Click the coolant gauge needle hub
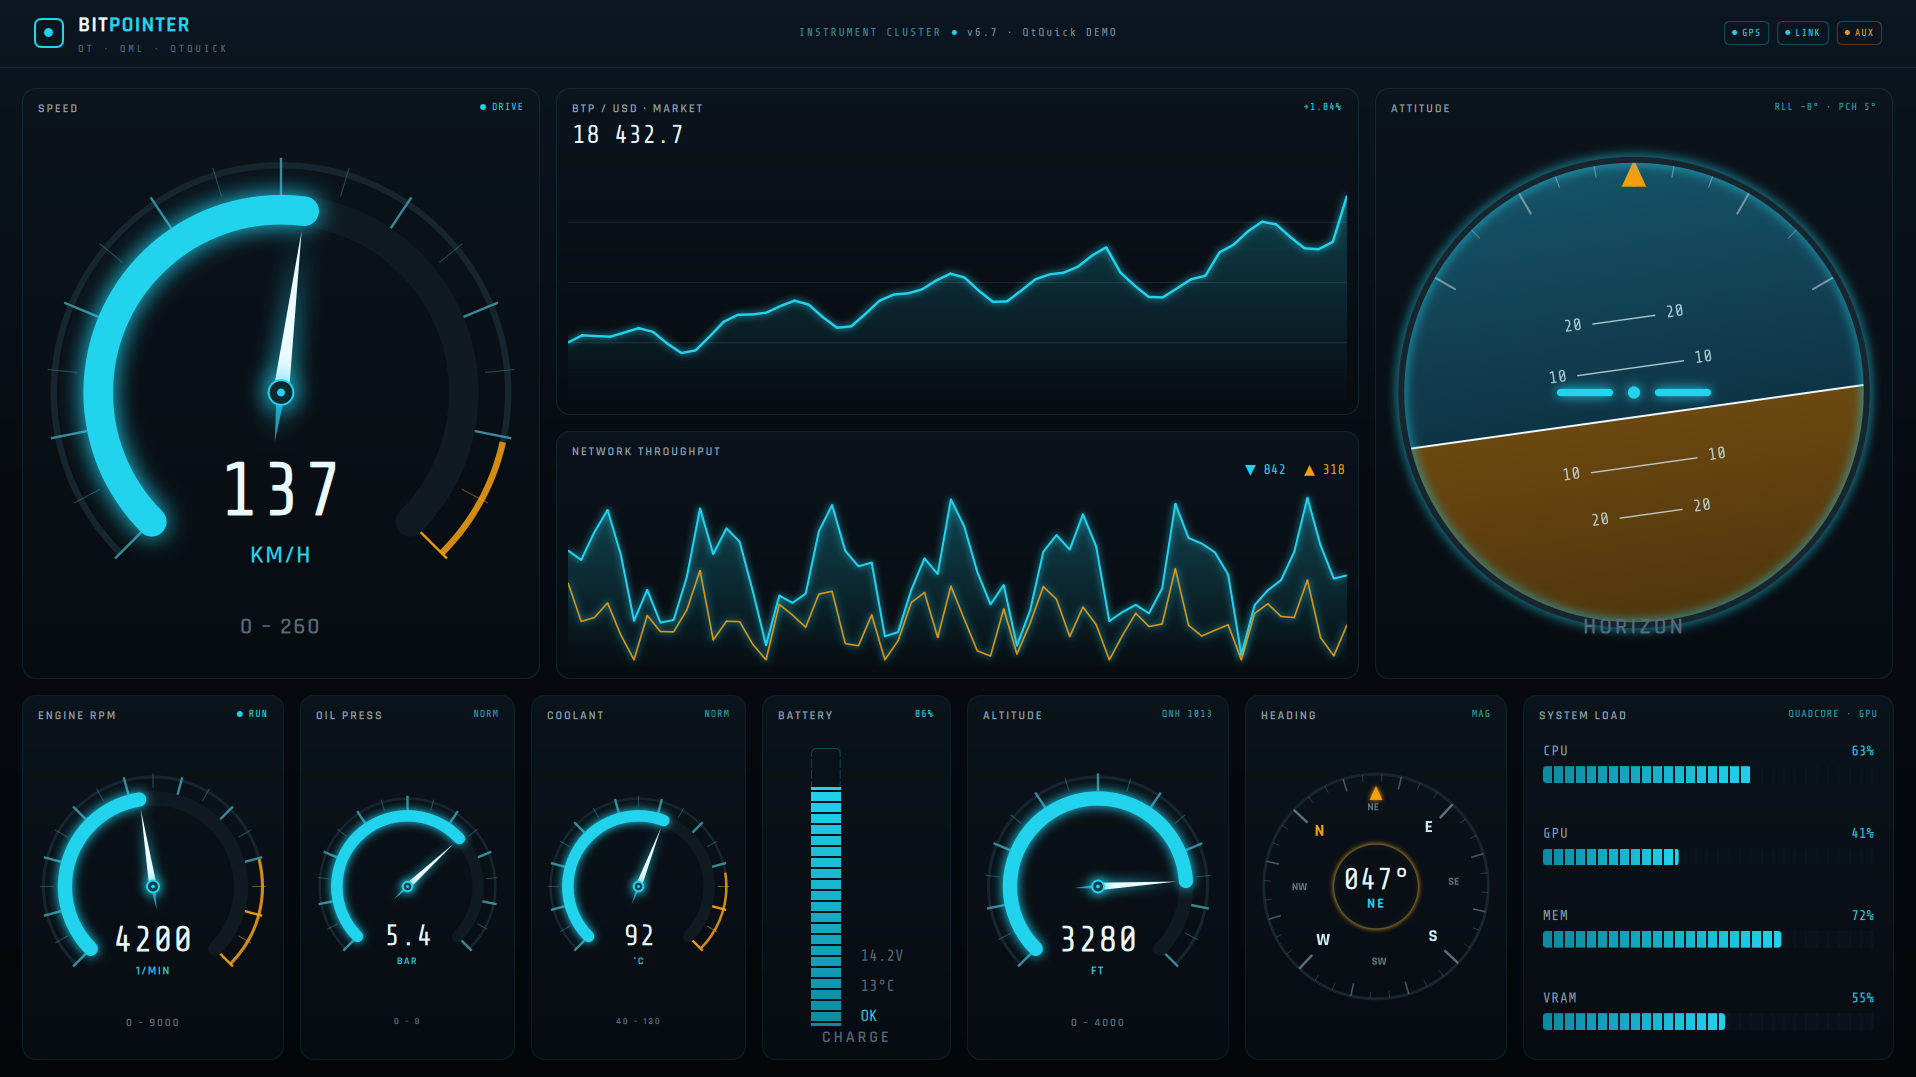This screenshot has width=1916, height=1077. point(638,886)
